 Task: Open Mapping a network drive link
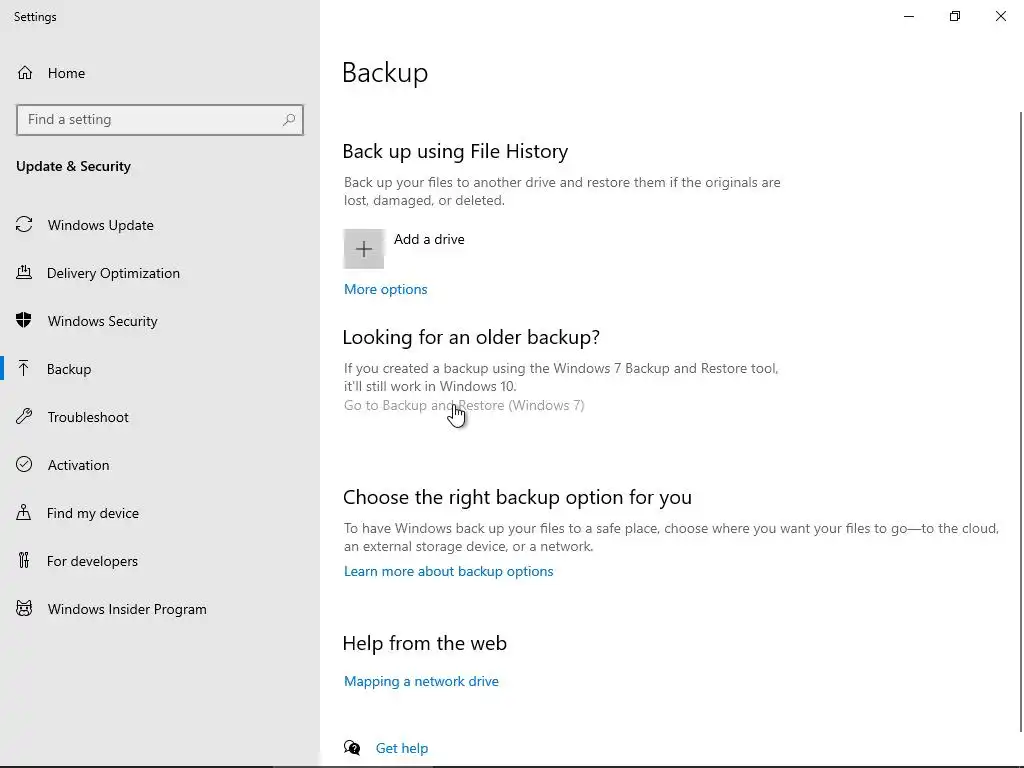pyautogui.click(x=421, y=681)
